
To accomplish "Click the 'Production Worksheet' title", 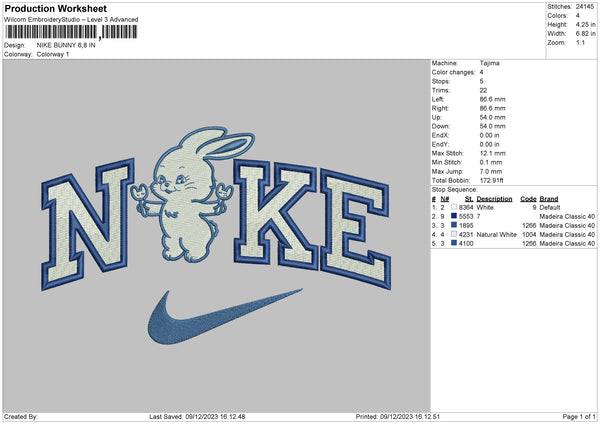I will tap(55, 8).
